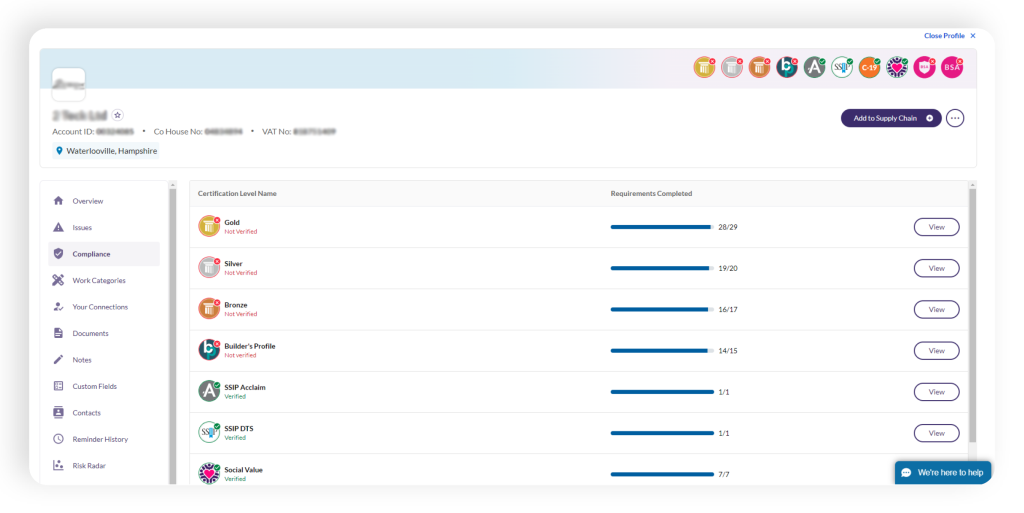Open the We're here to help chat
The height and width of the screenshot is (513, 1024).
click(942, 472)
